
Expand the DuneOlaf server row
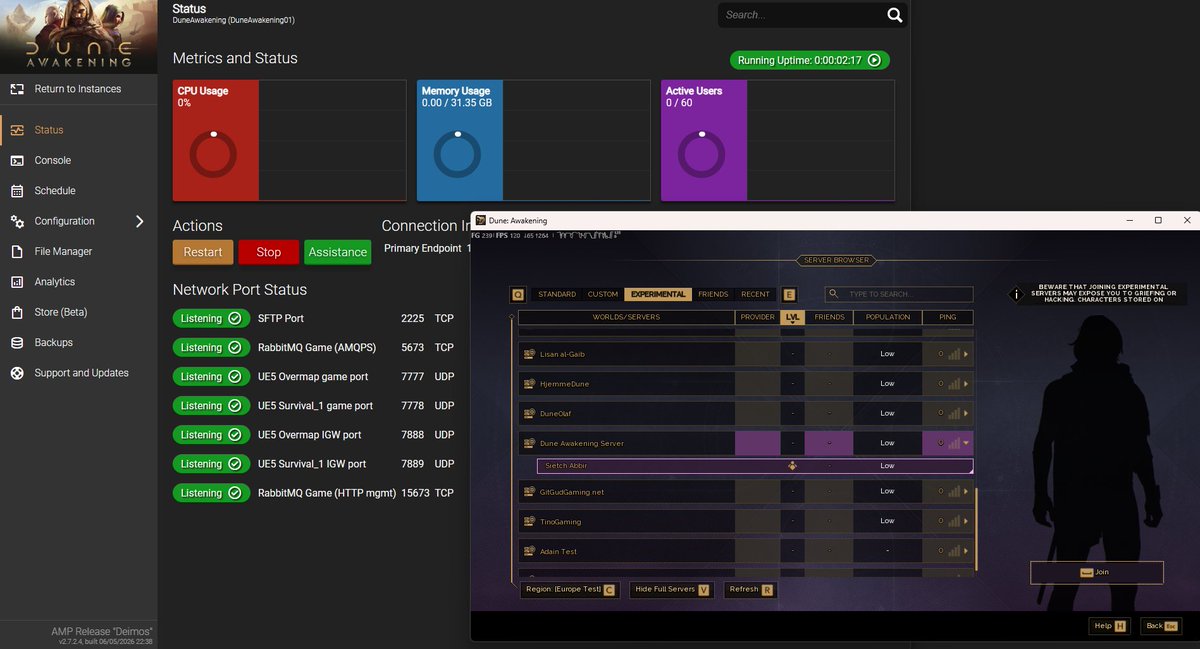pos(966,413)
